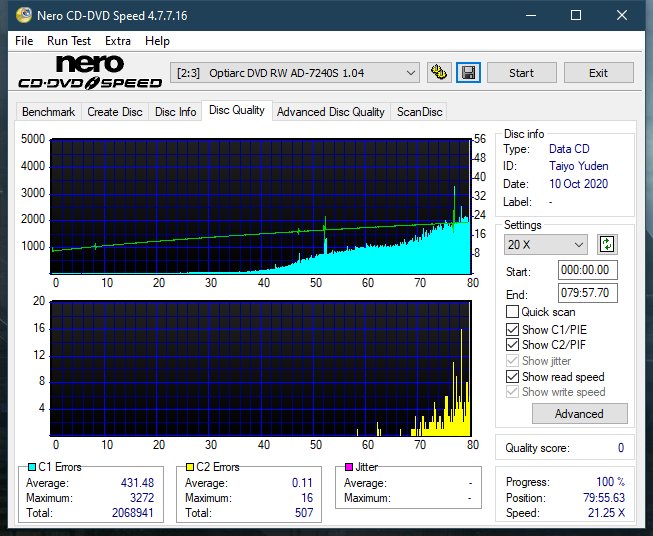The height and width of the screenshot is (536, 653).
Task: Switch to Advanced Disc Quality tab
Action: (x=331, y=112)
